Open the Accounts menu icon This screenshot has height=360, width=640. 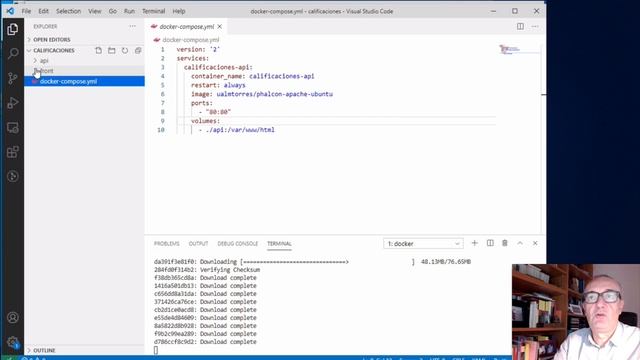click(13, 317)
